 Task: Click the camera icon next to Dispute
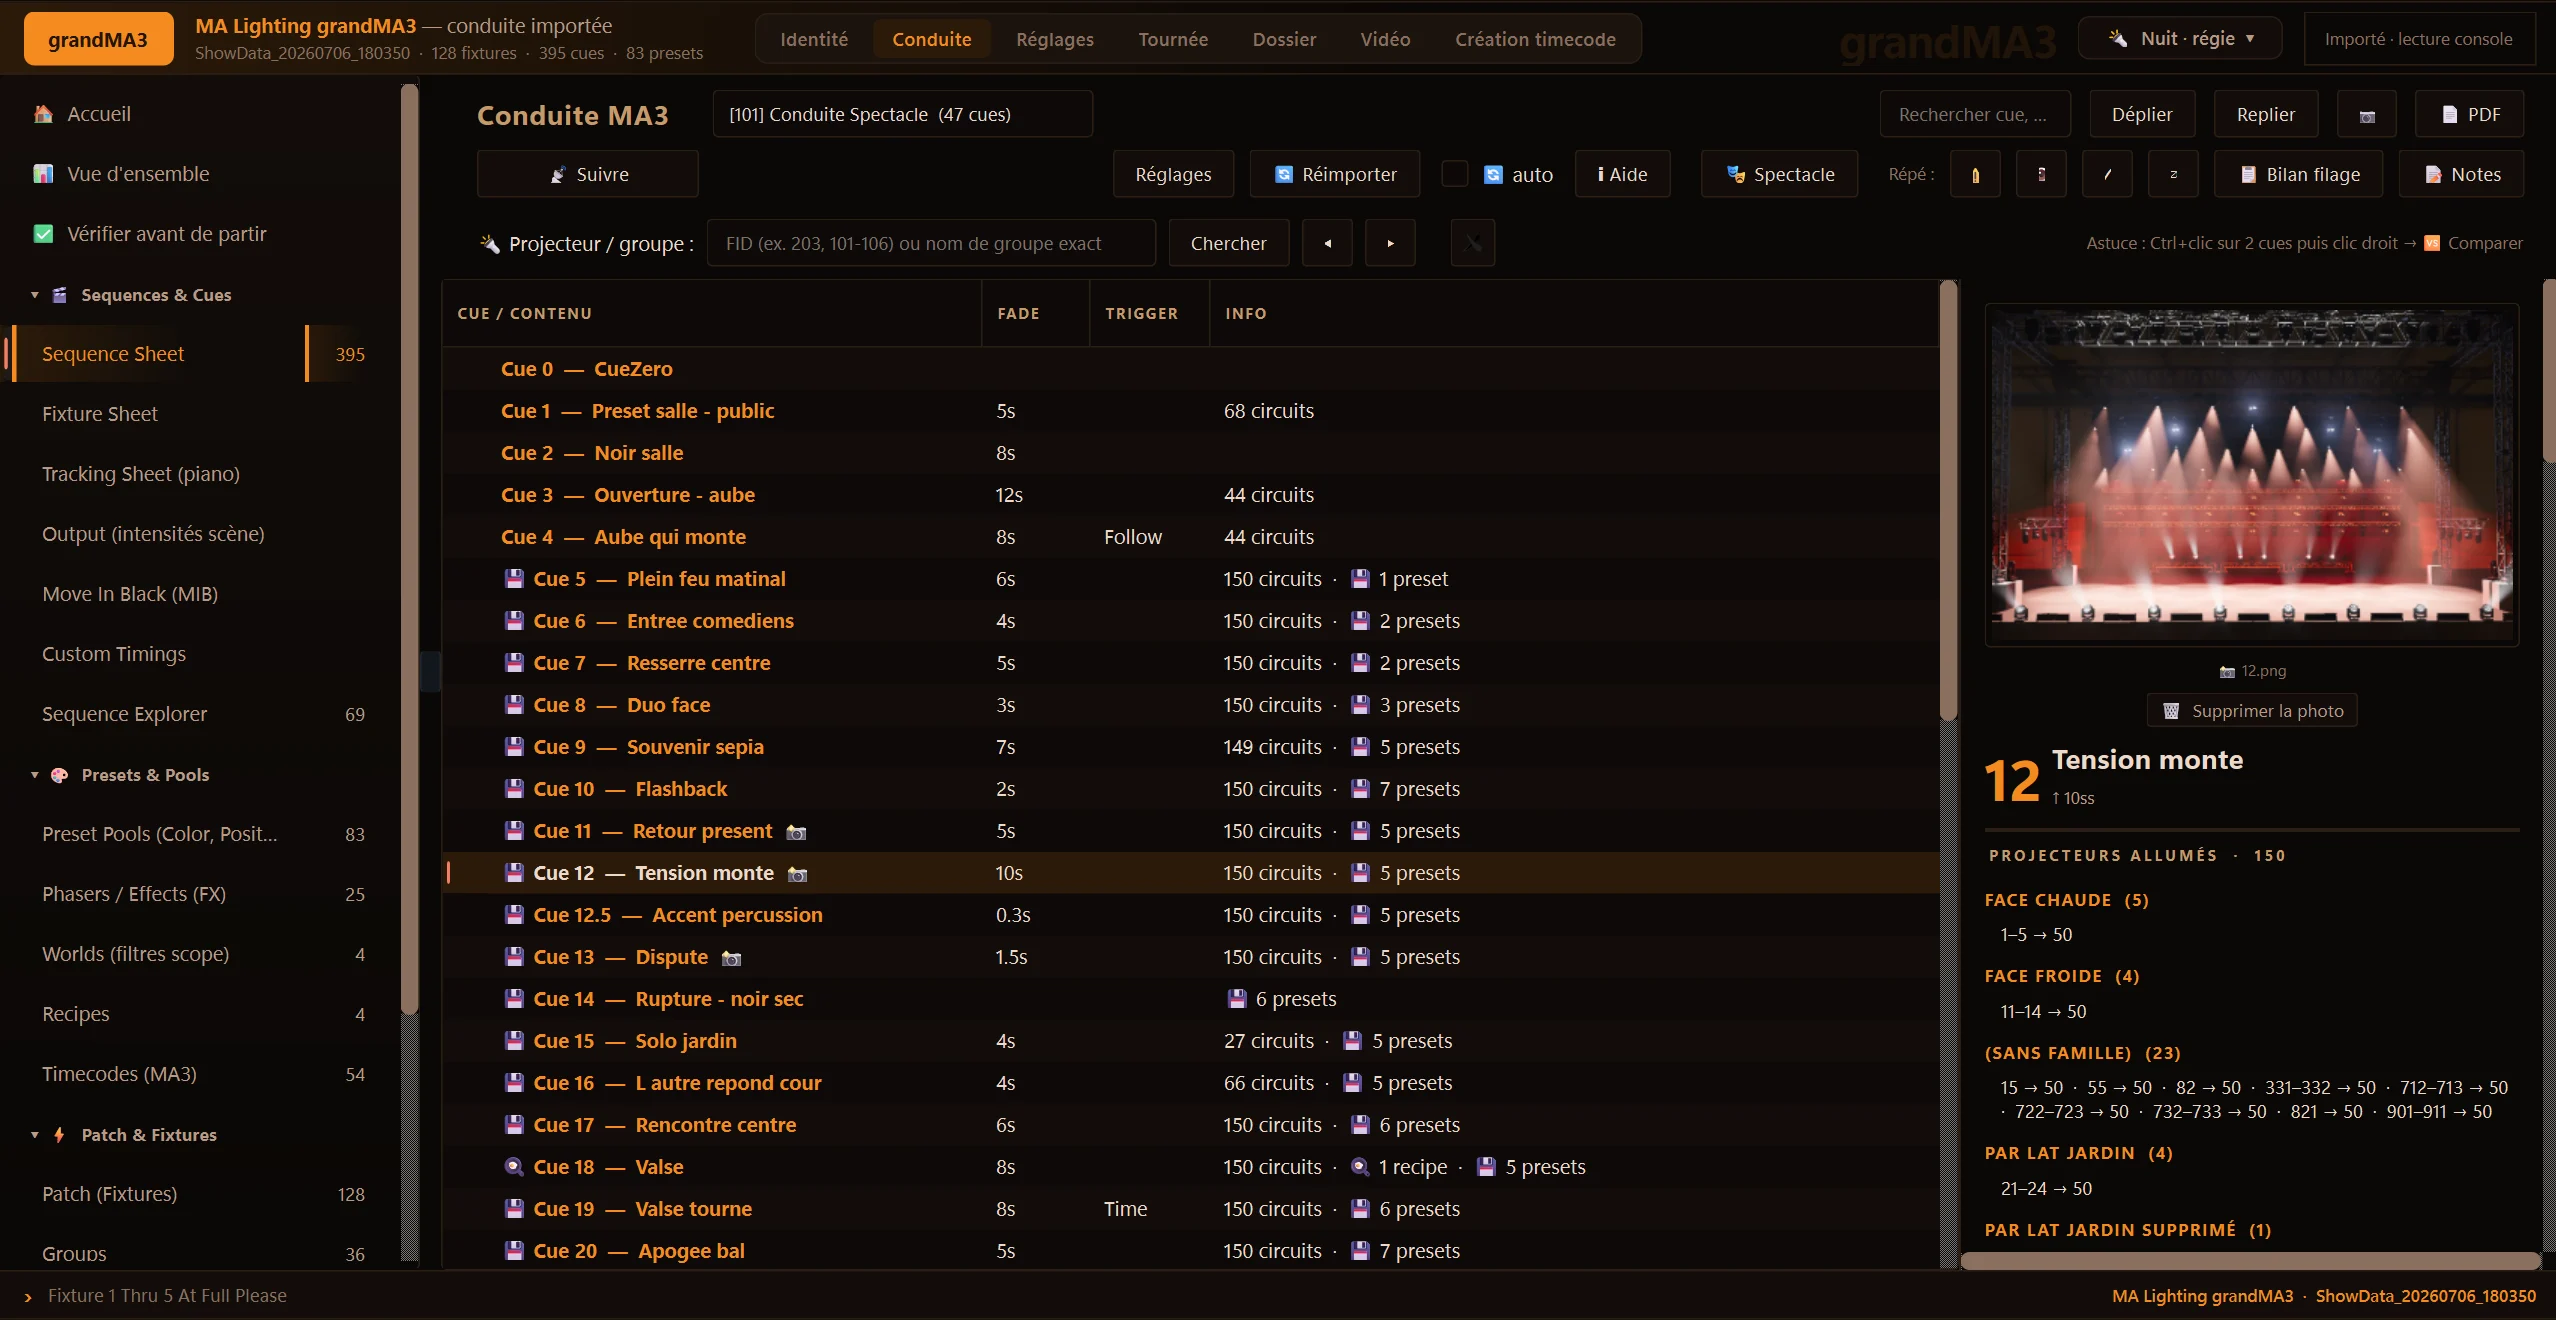pyautogui.click(x=732, y=958)
